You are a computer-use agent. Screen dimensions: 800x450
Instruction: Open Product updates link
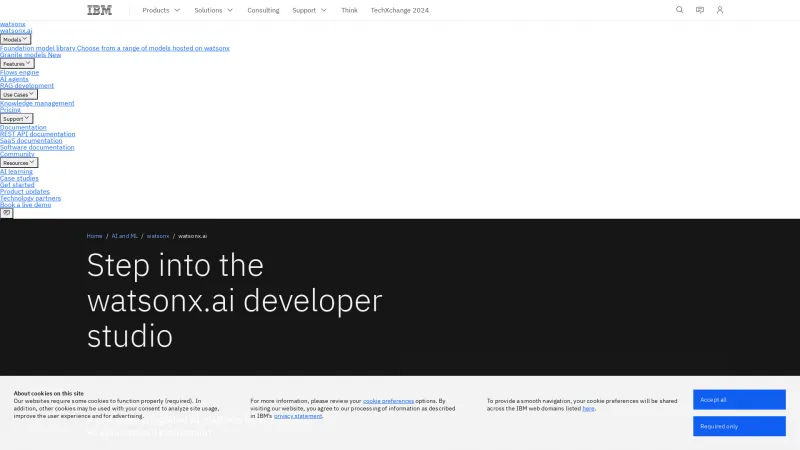[25, 191]
